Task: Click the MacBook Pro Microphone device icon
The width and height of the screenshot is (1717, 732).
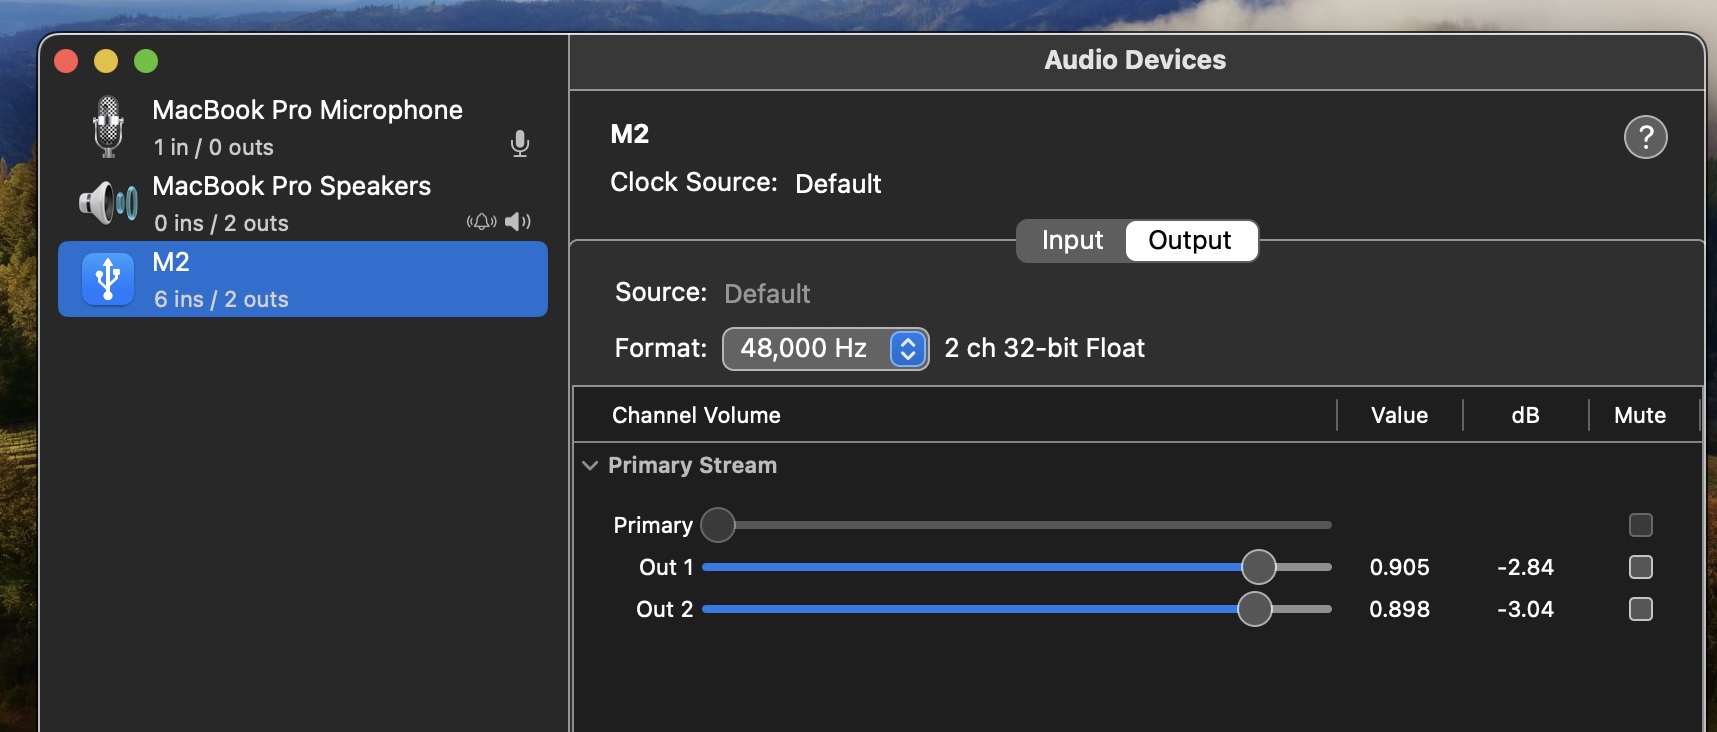Action: (108, 127)
